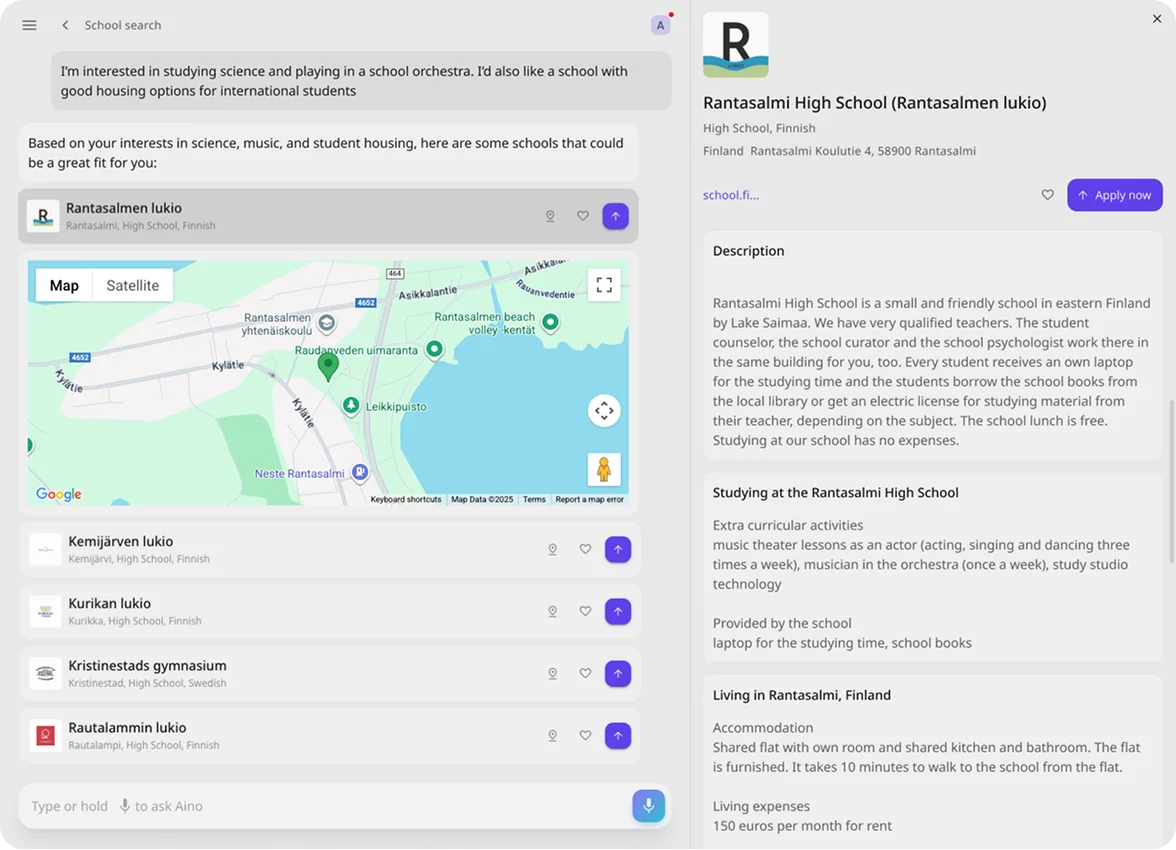This screenshot has height=850, width=1176.
Task: Toggle fullscreen map view
Action: pyautogui.click(x=604, y=285)
